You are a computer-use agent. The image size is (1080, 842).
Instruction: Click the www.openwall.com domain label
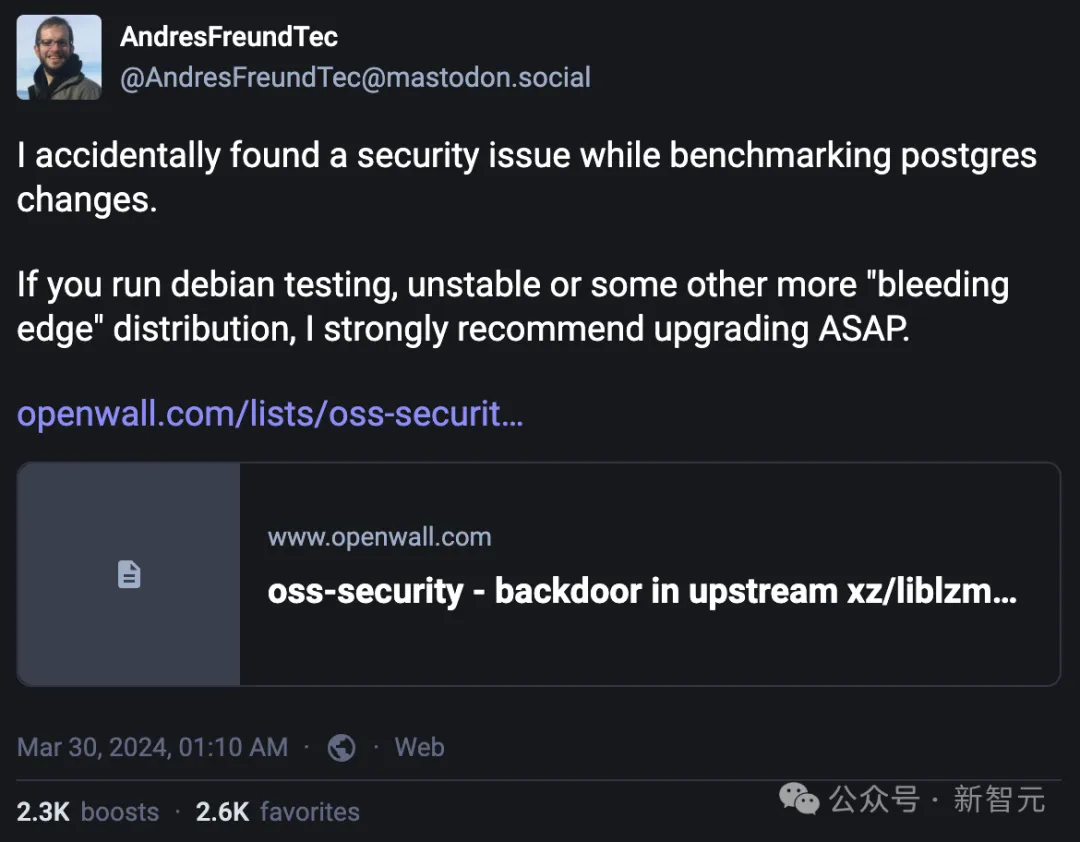[x=379, y=537]
